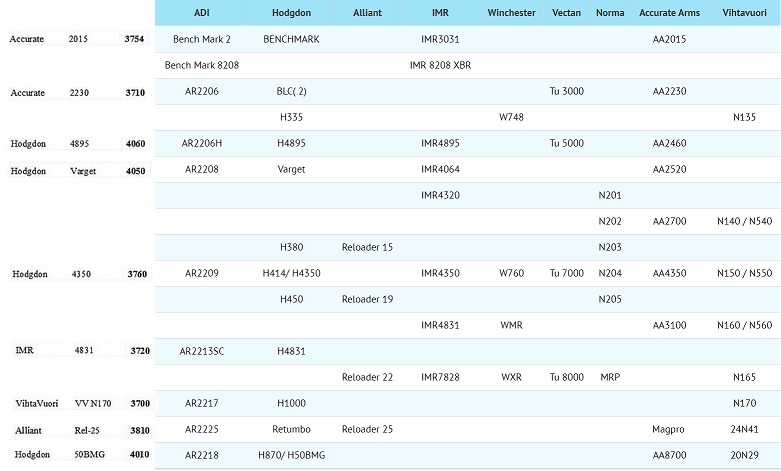
Task: Click the Norma column header
Action: tap(610, 13)
